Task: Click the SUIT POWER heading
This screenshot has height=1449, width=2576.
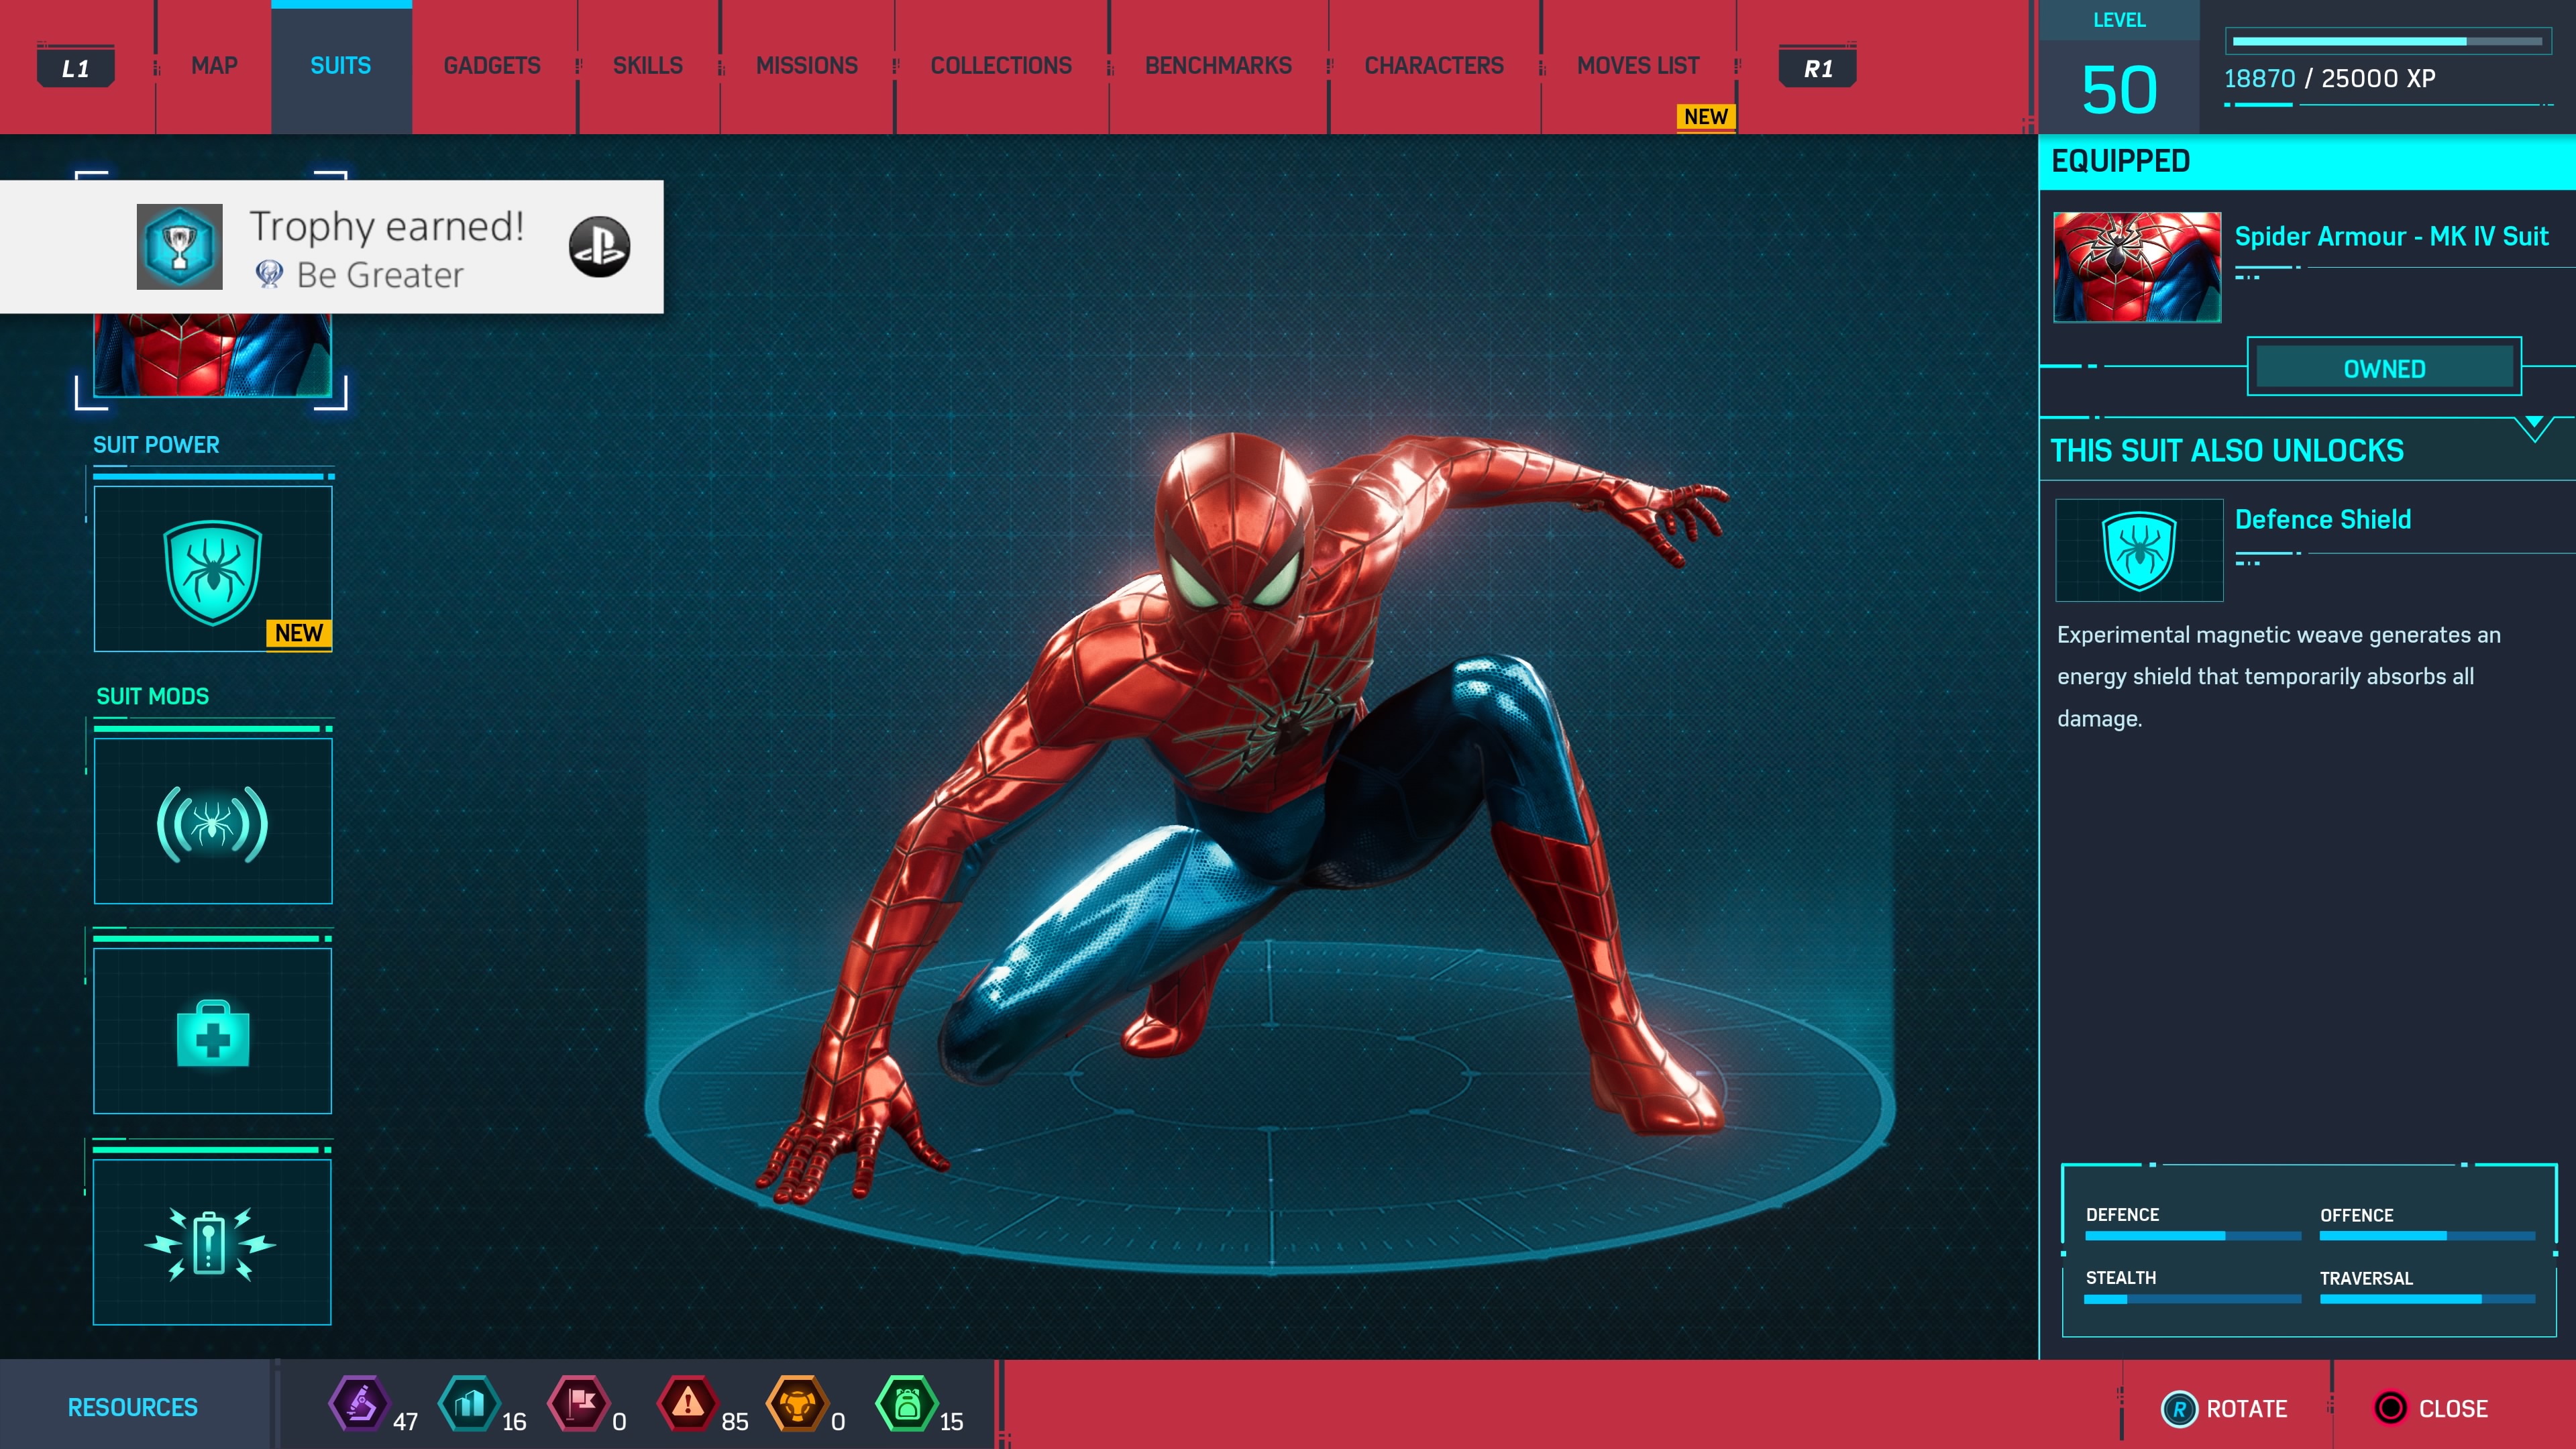Action: (156, 445)
